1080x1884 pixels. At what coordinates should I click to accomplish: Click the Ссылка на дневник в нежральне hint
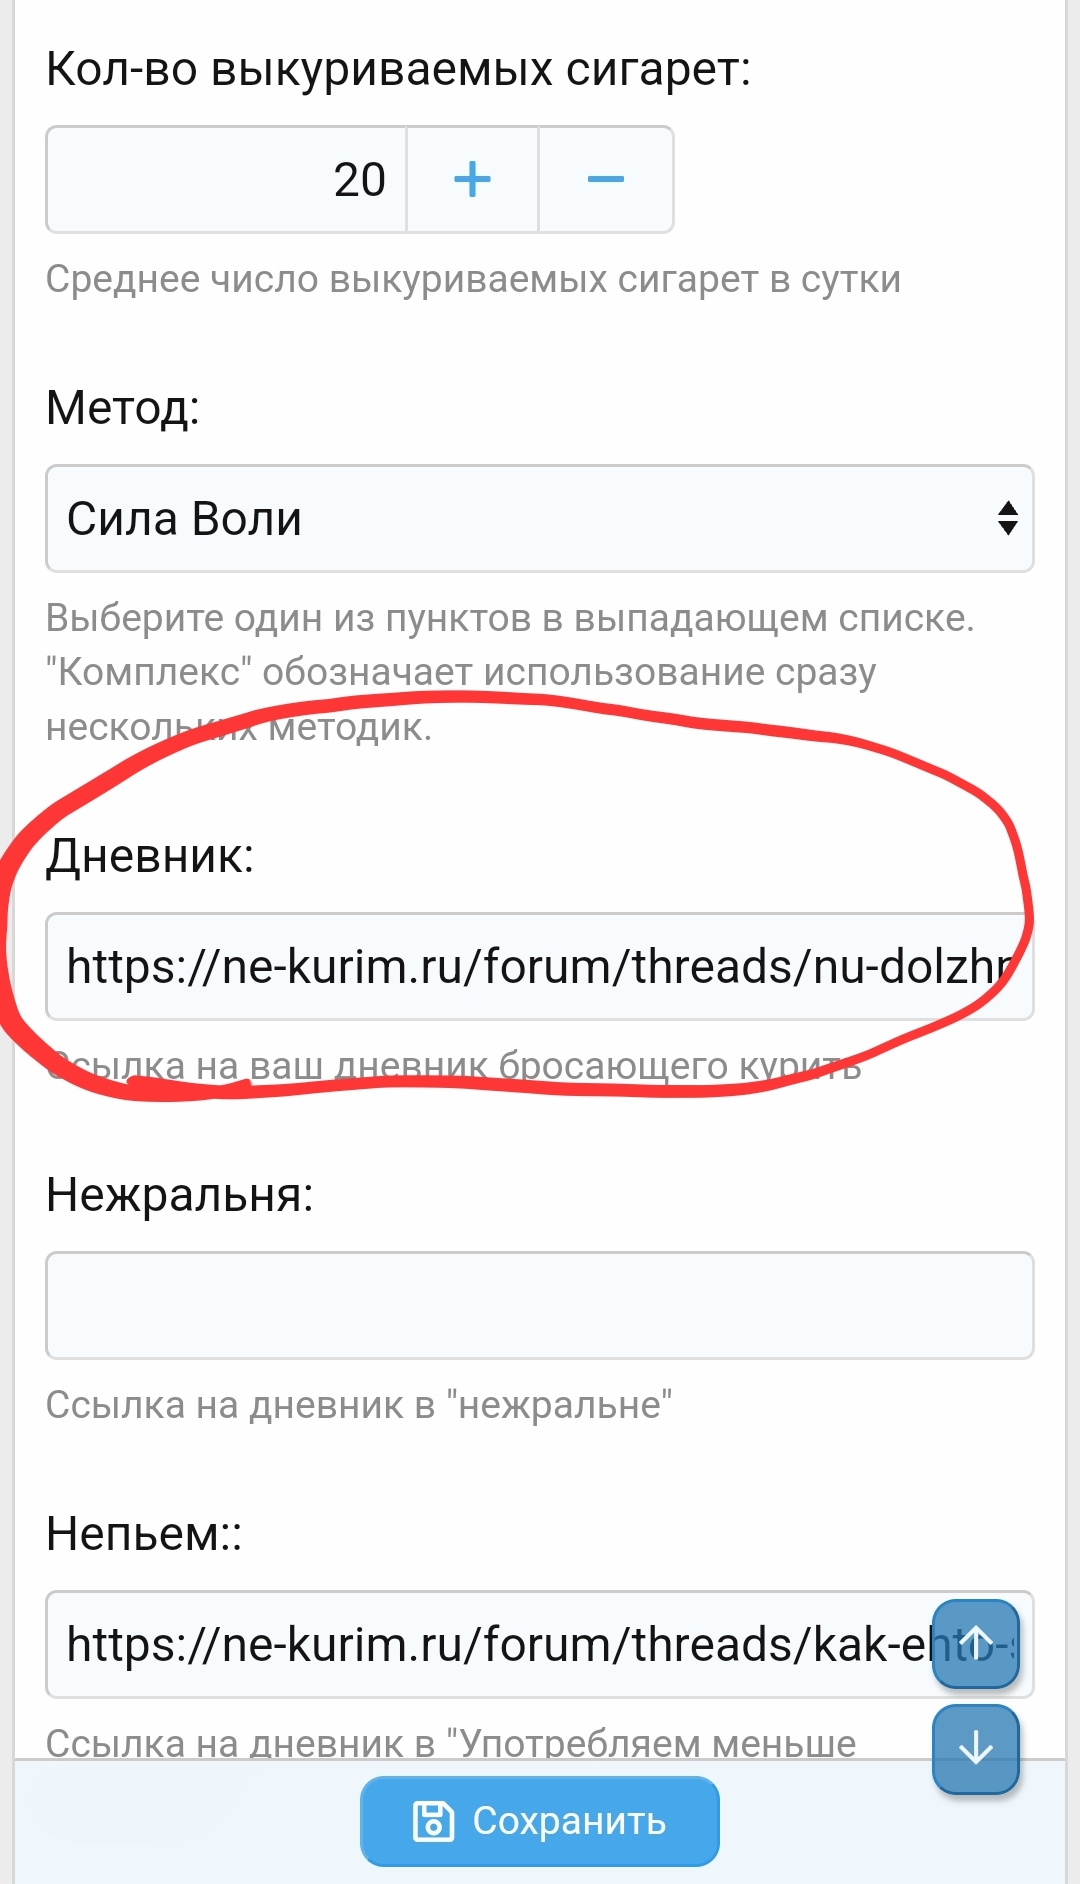click(x=359, y=1405)
